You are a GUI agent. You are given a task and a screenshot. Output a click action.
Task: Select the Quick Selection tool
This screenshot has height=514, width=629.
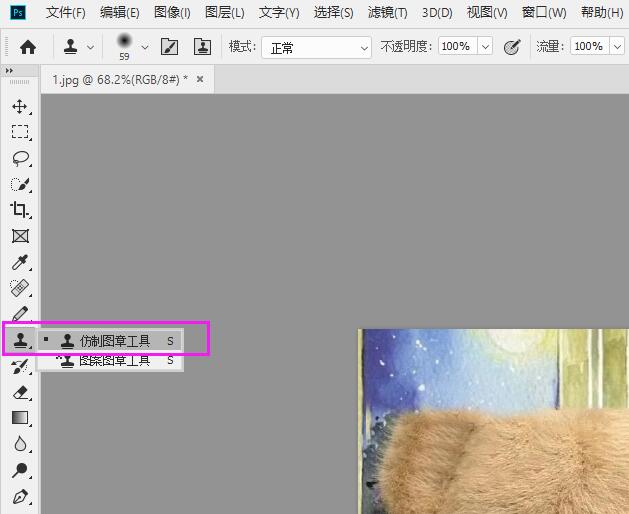[x=20, y=184]
